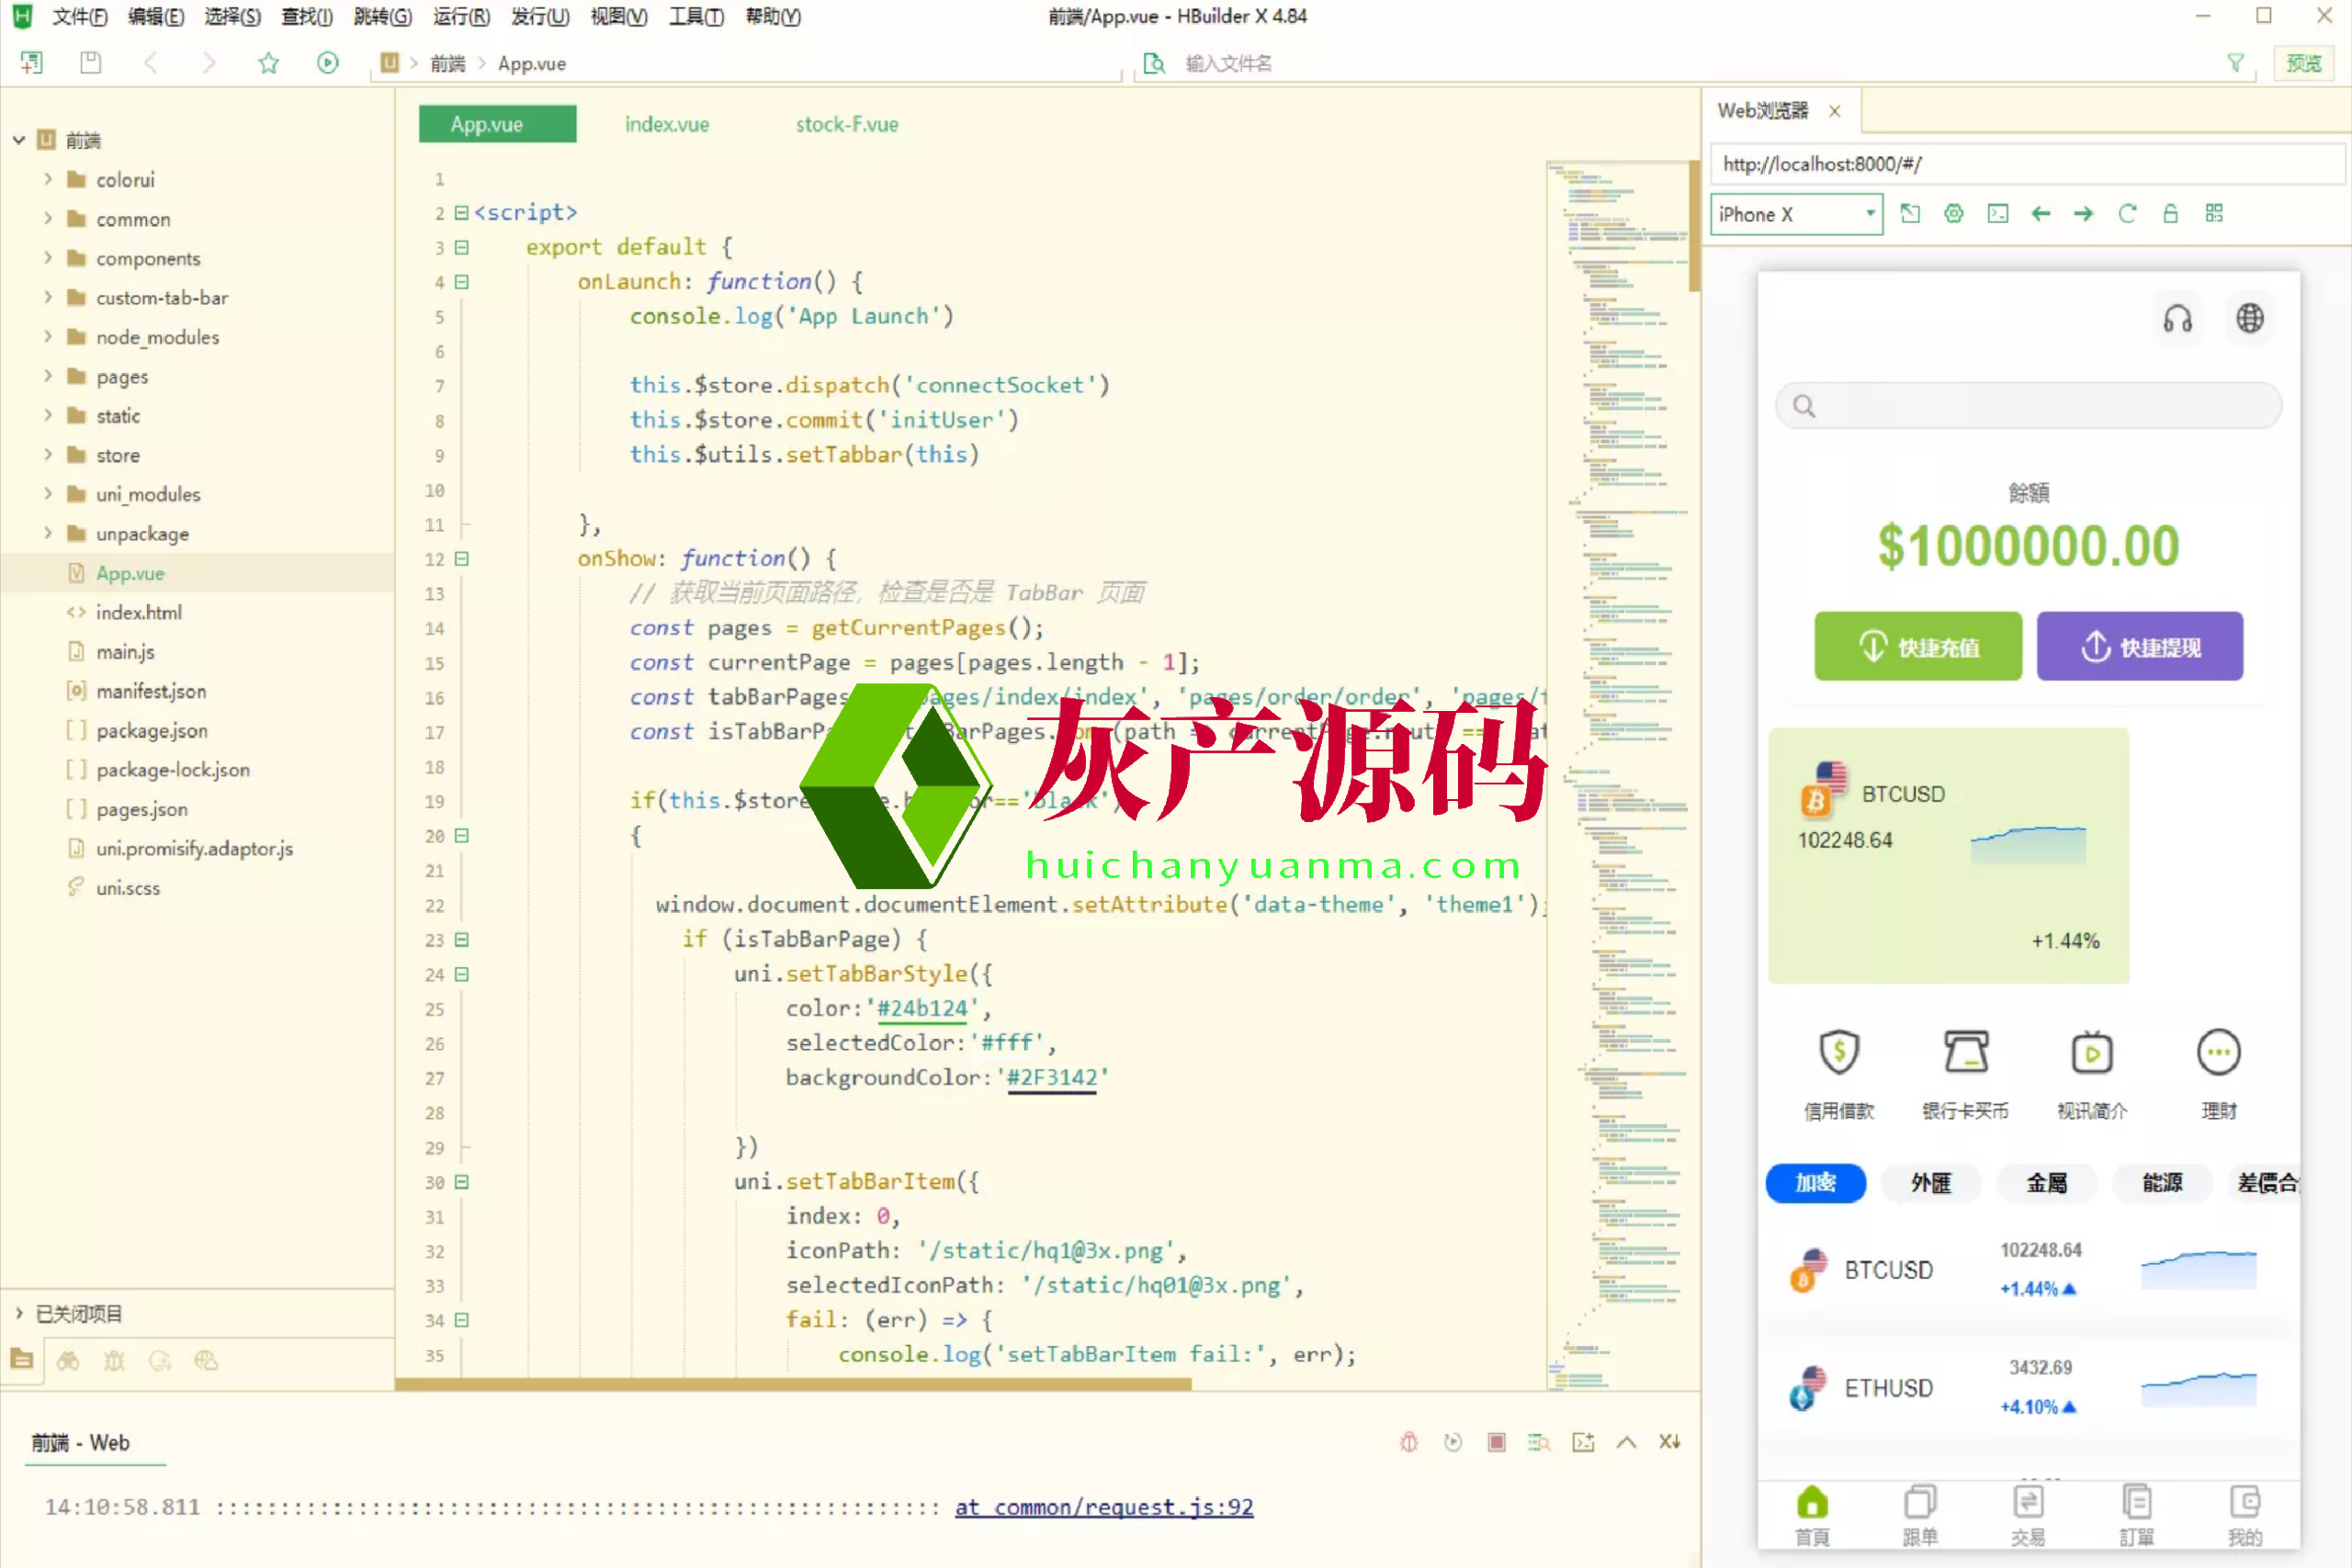Click the red stop run button in console

click(x=1496, y=1442)
